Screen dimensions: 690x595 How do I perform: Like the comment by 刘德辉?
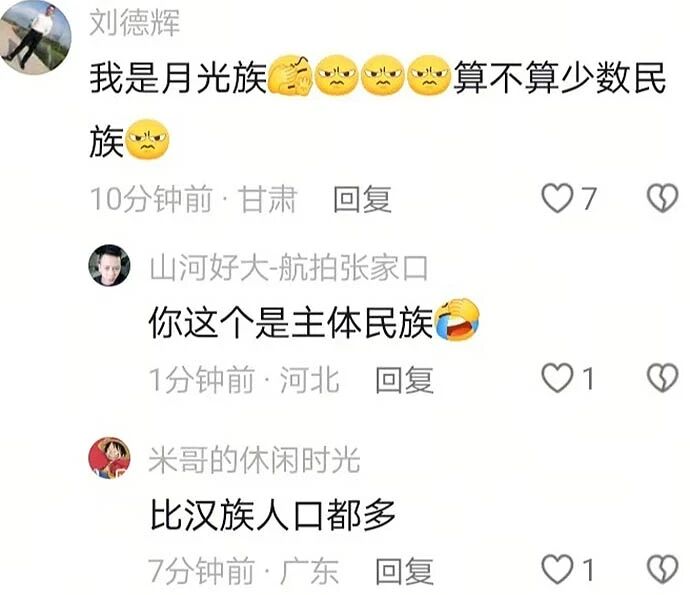558,198
